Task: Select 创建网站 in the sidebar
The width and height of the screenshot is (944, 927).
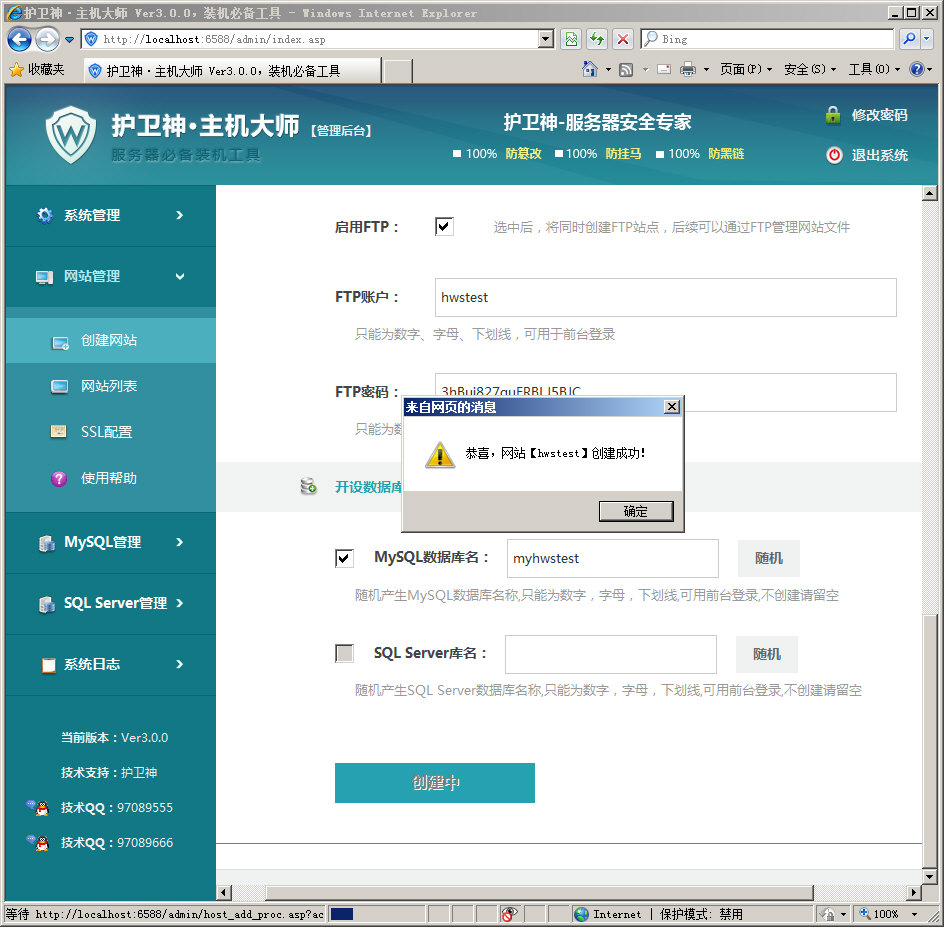Action: [x=111, y=341]
